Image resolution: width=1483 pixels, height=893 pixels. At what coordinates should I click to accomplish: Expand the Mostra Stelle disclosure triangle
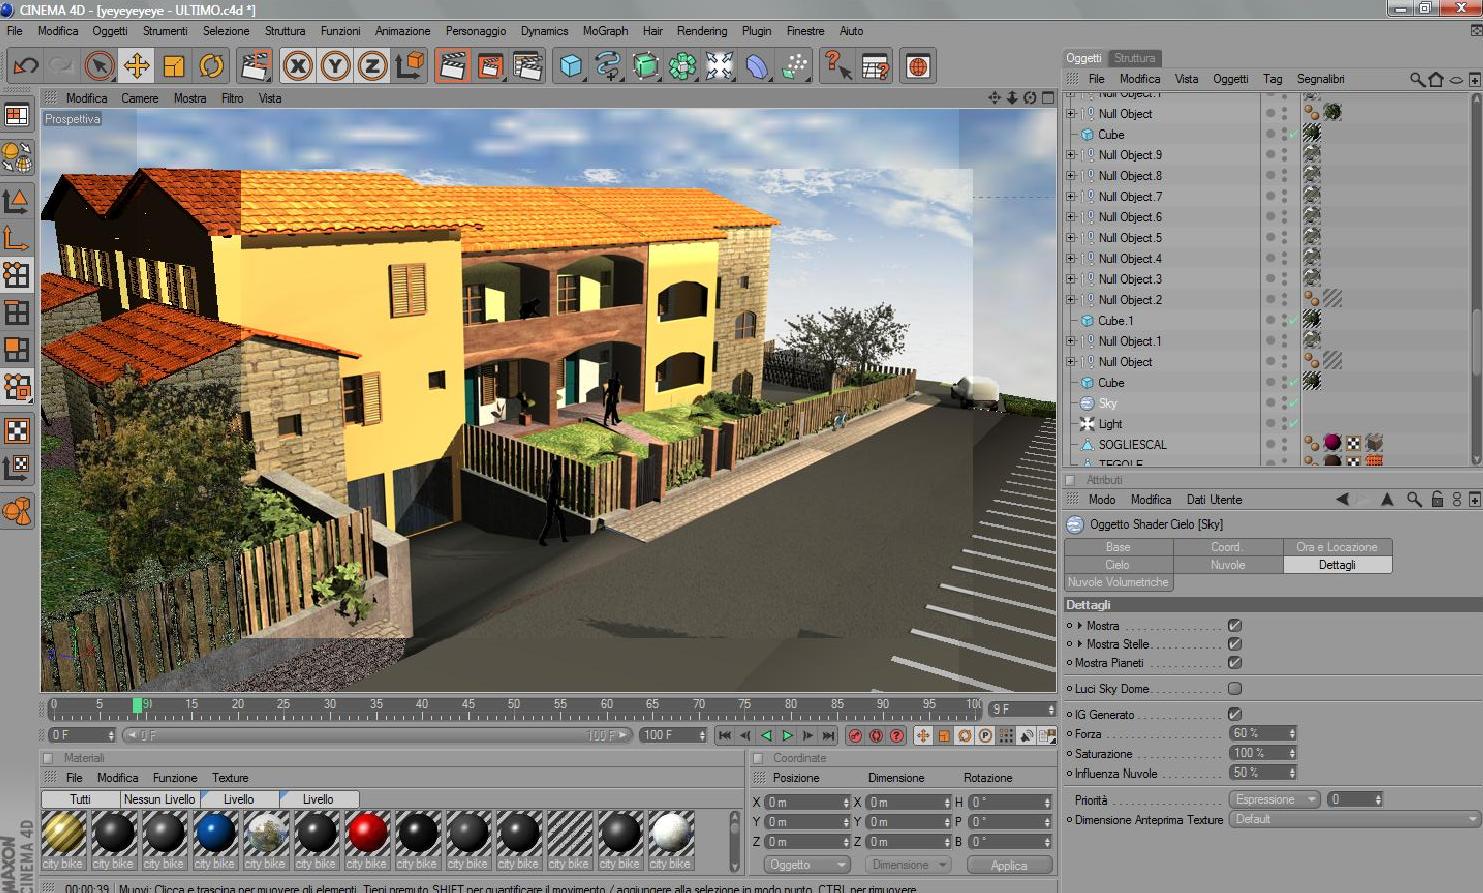click(x=1080, y=644)
